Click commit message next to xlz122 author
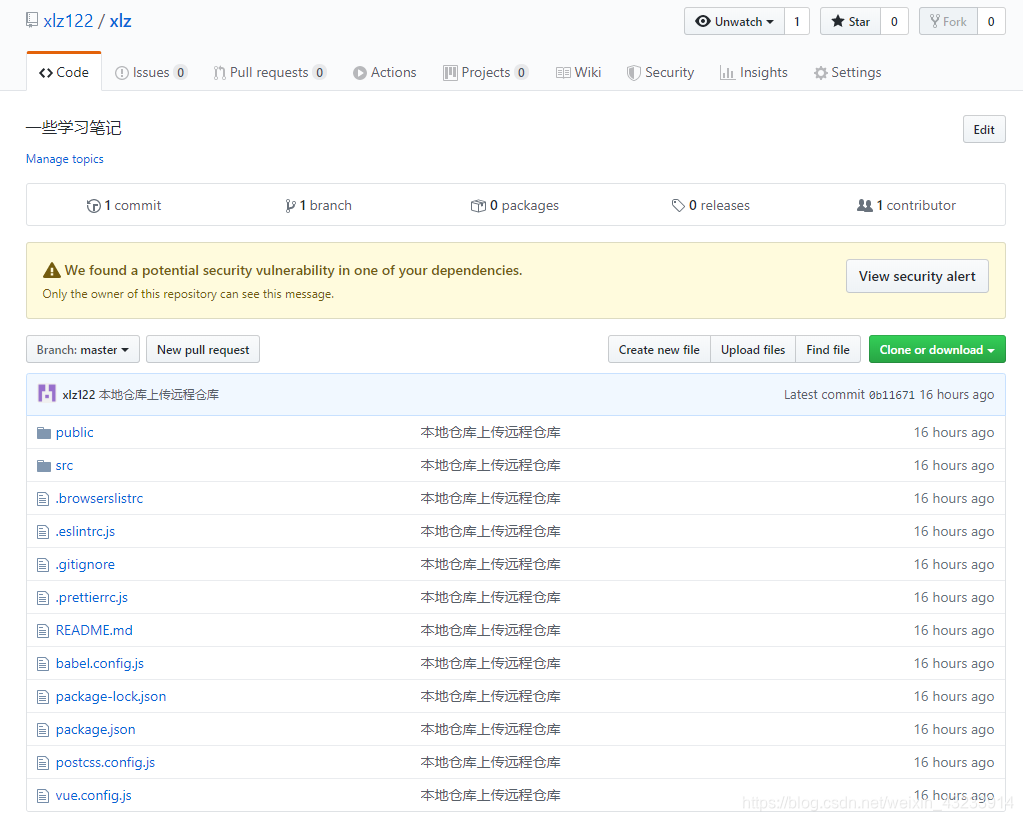Viewport: 1023px width, 821px height. coord(159,395)
